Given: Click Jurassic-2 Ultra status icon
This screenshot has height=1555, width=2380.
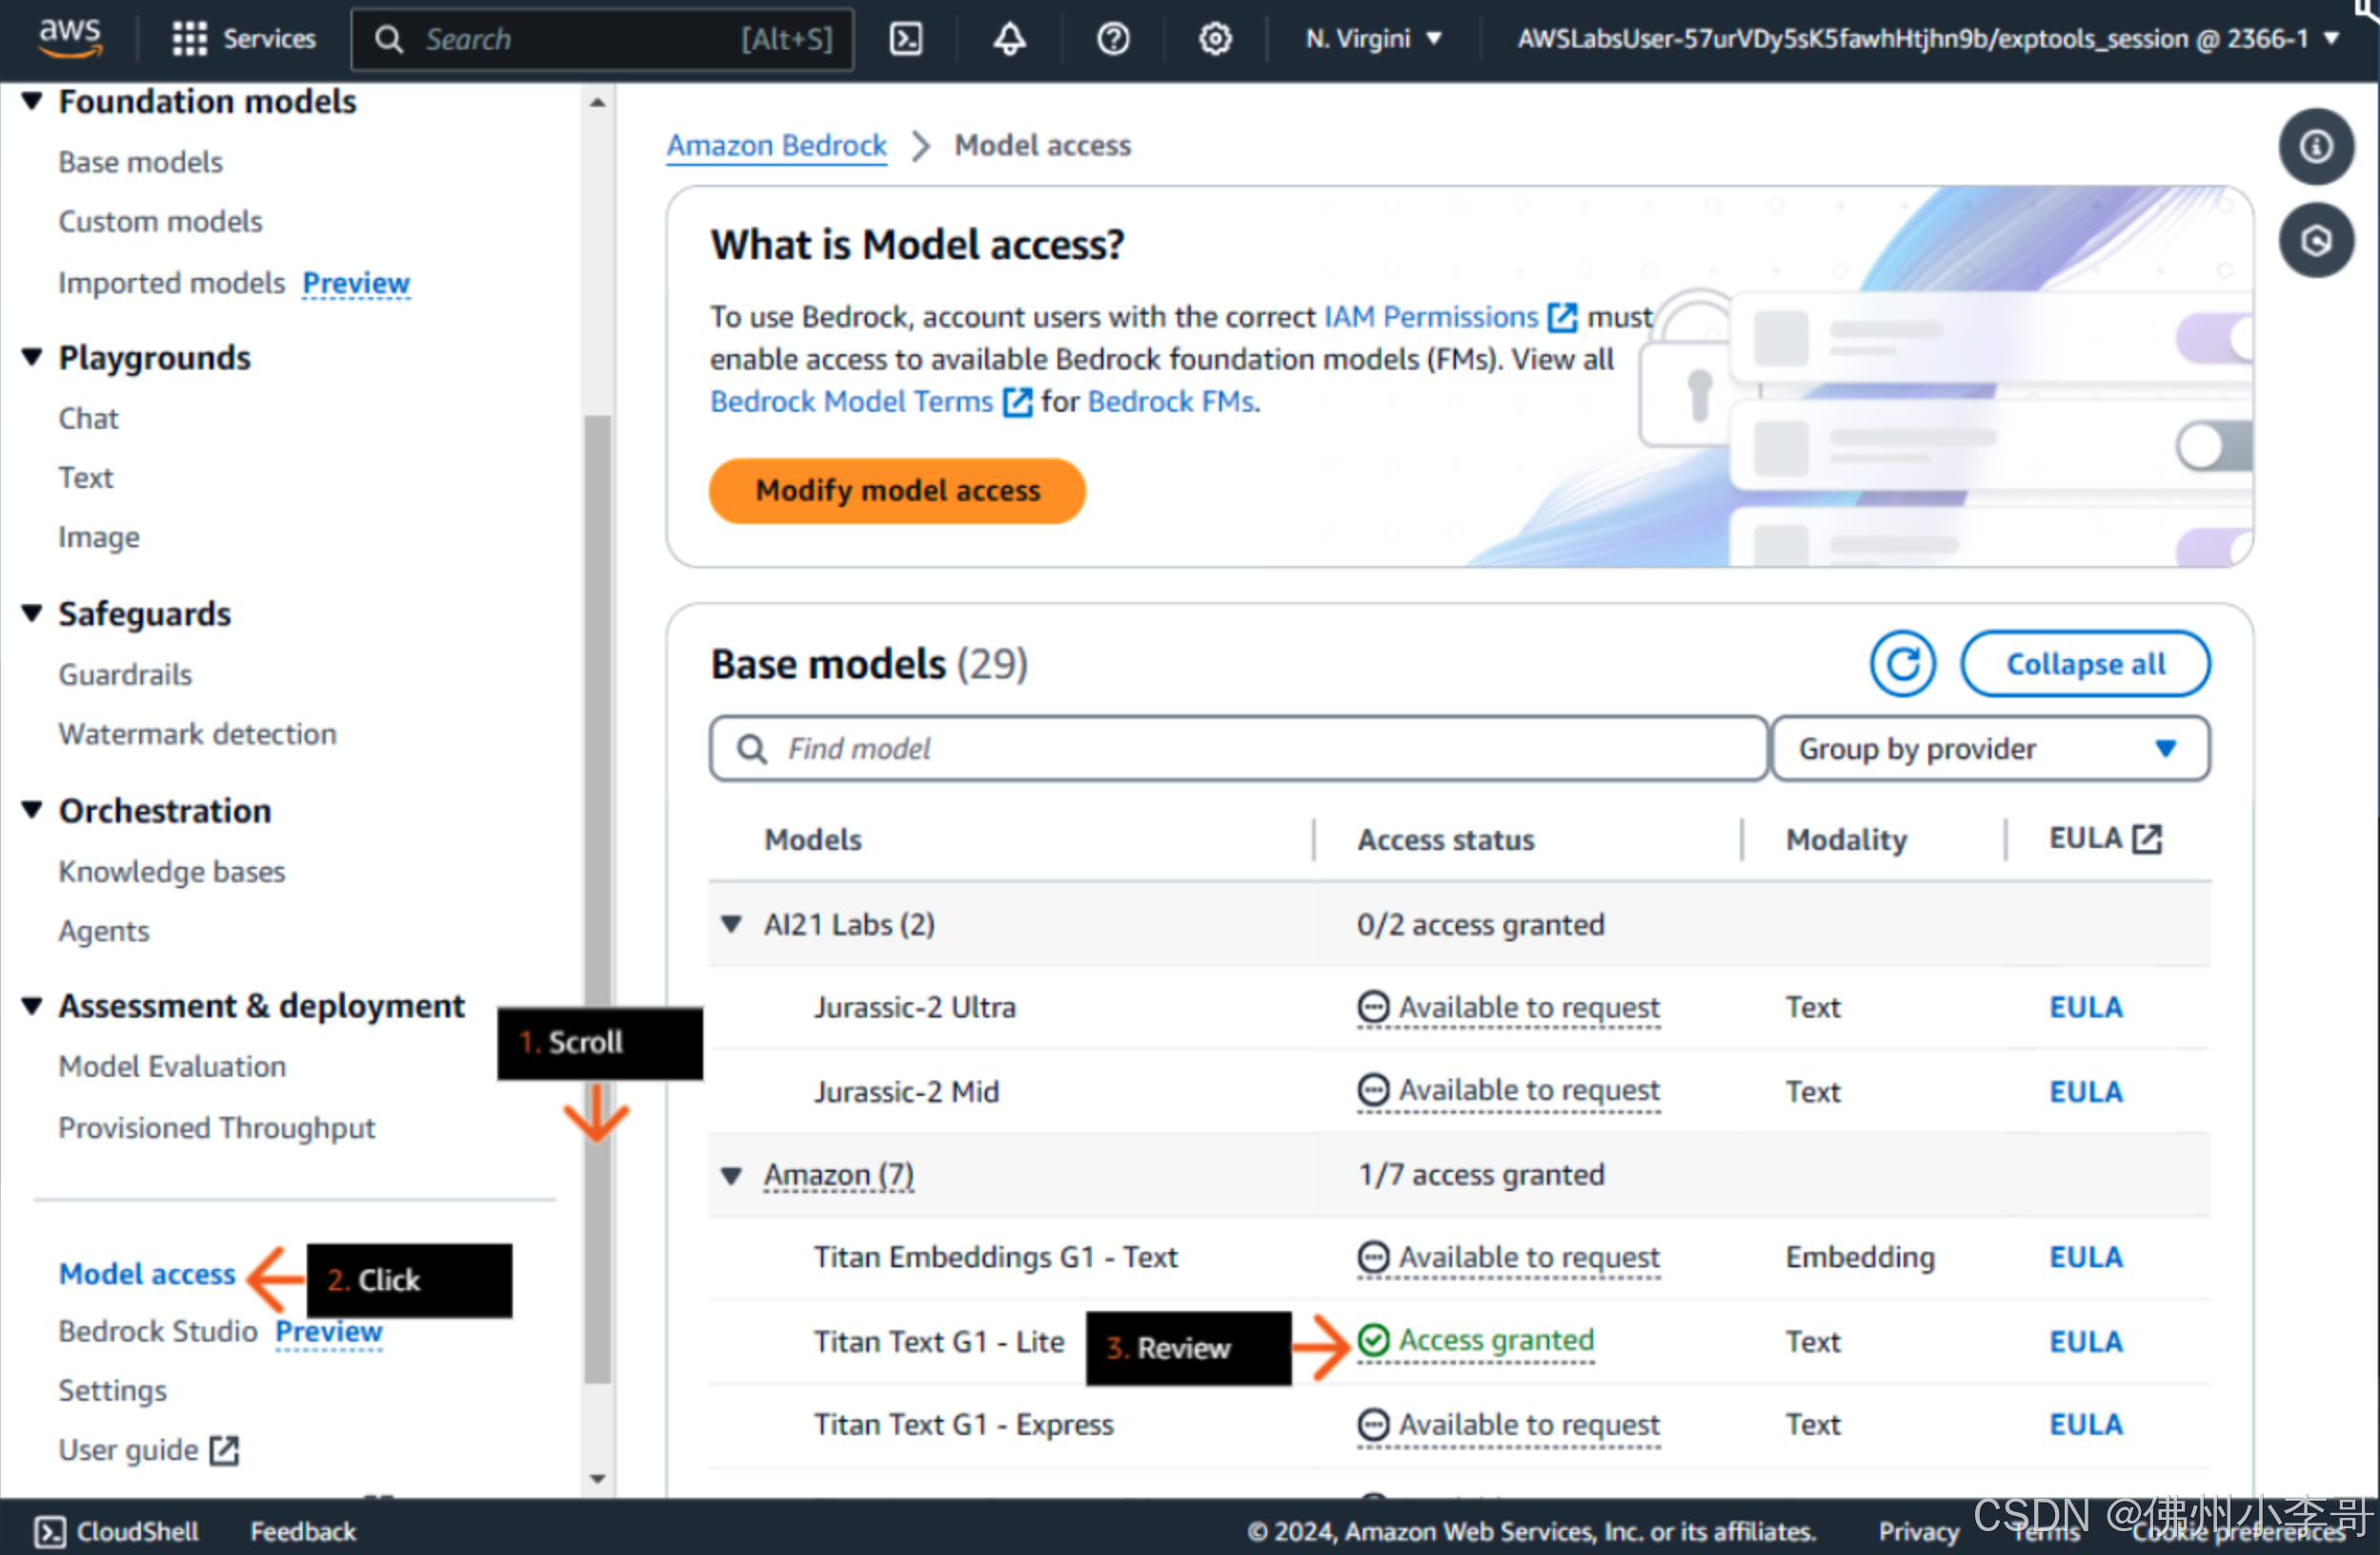Looking at the screenshot, I should (x=1373, y=1007).
